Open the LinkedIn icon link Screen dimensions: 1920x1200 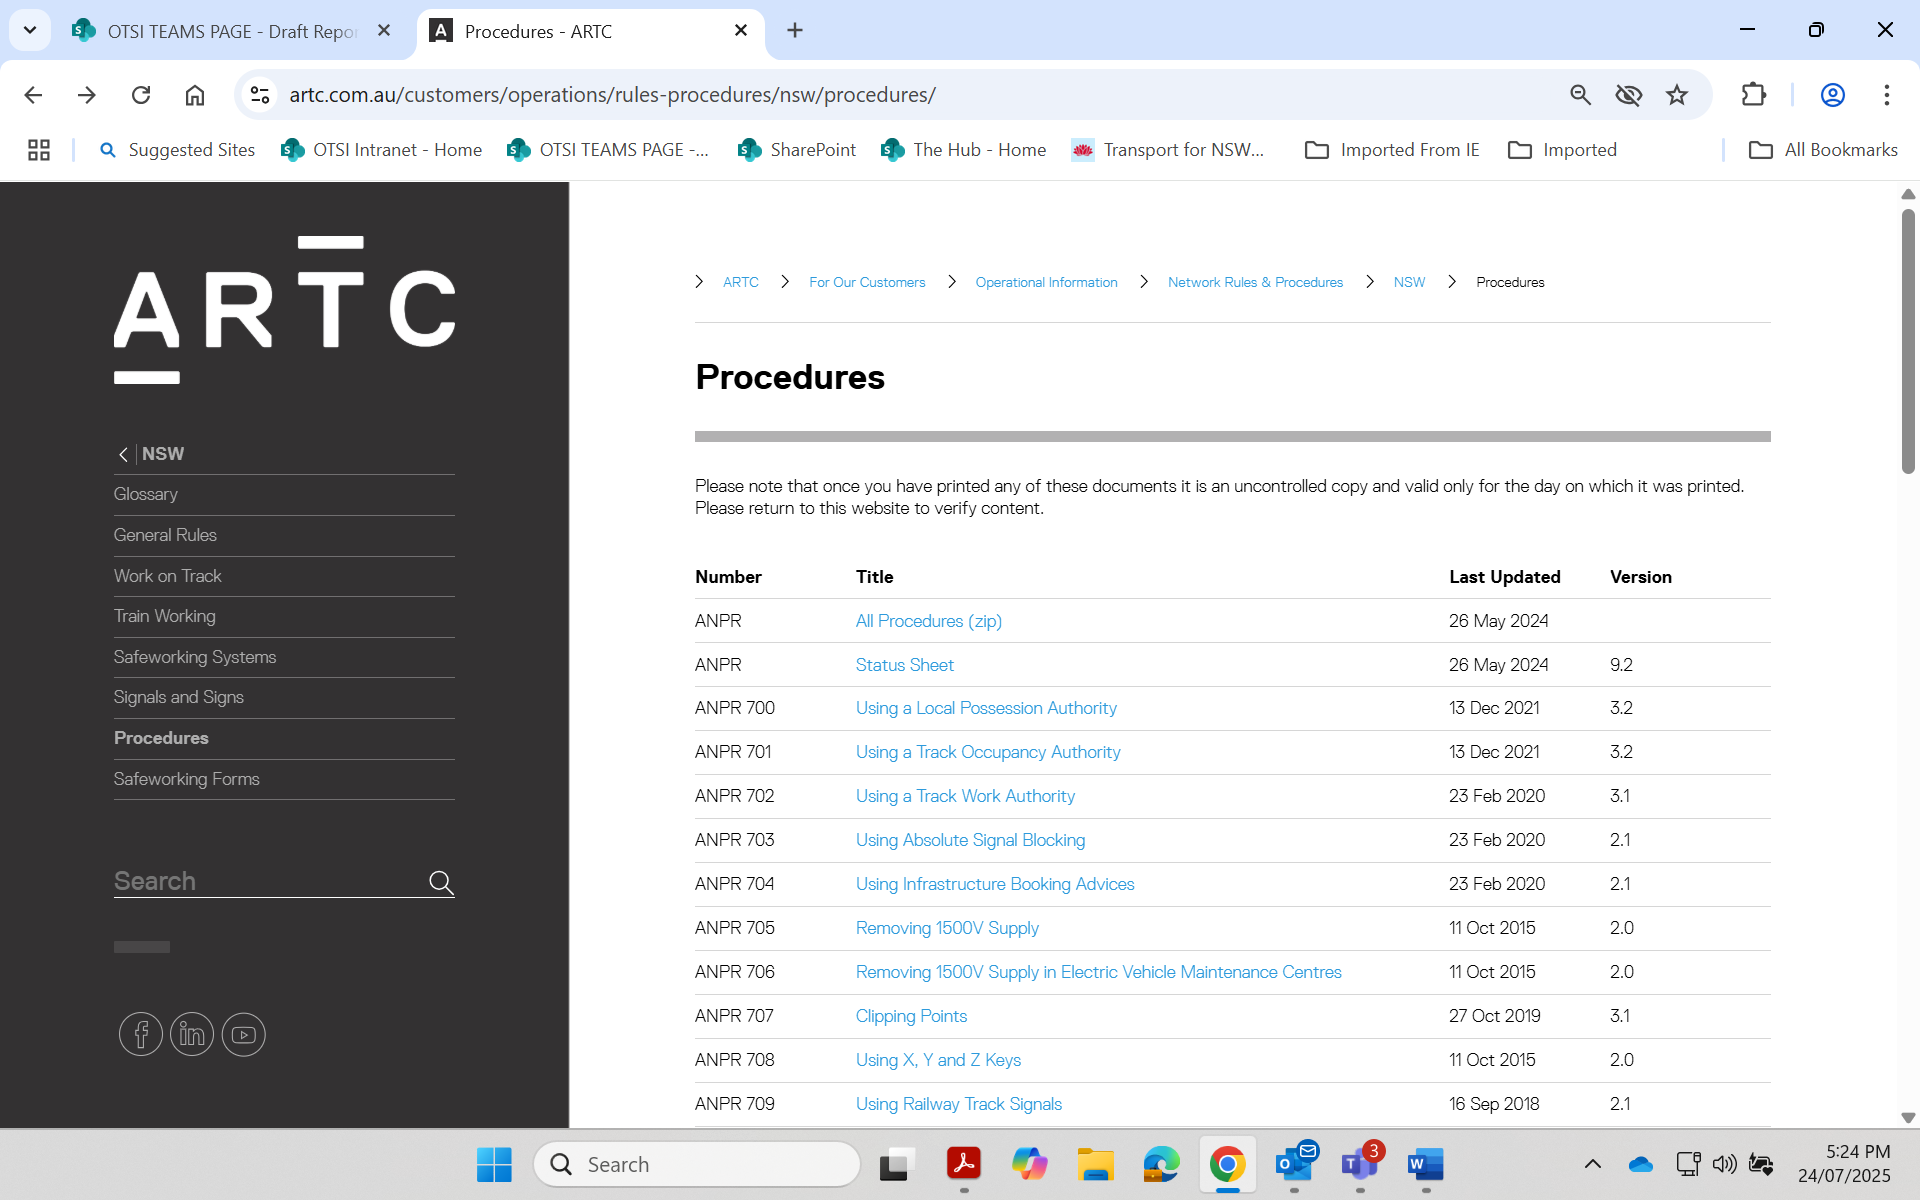tap(192, 1034)
